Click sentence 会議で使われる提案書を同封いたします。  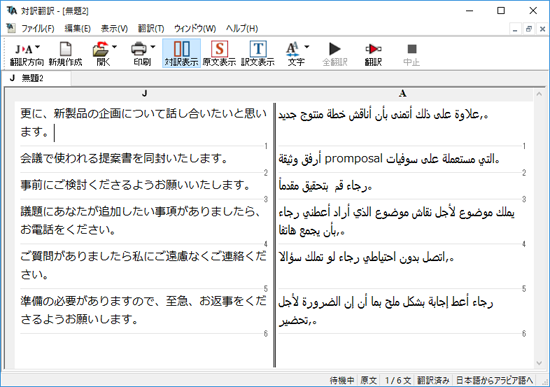124,158
